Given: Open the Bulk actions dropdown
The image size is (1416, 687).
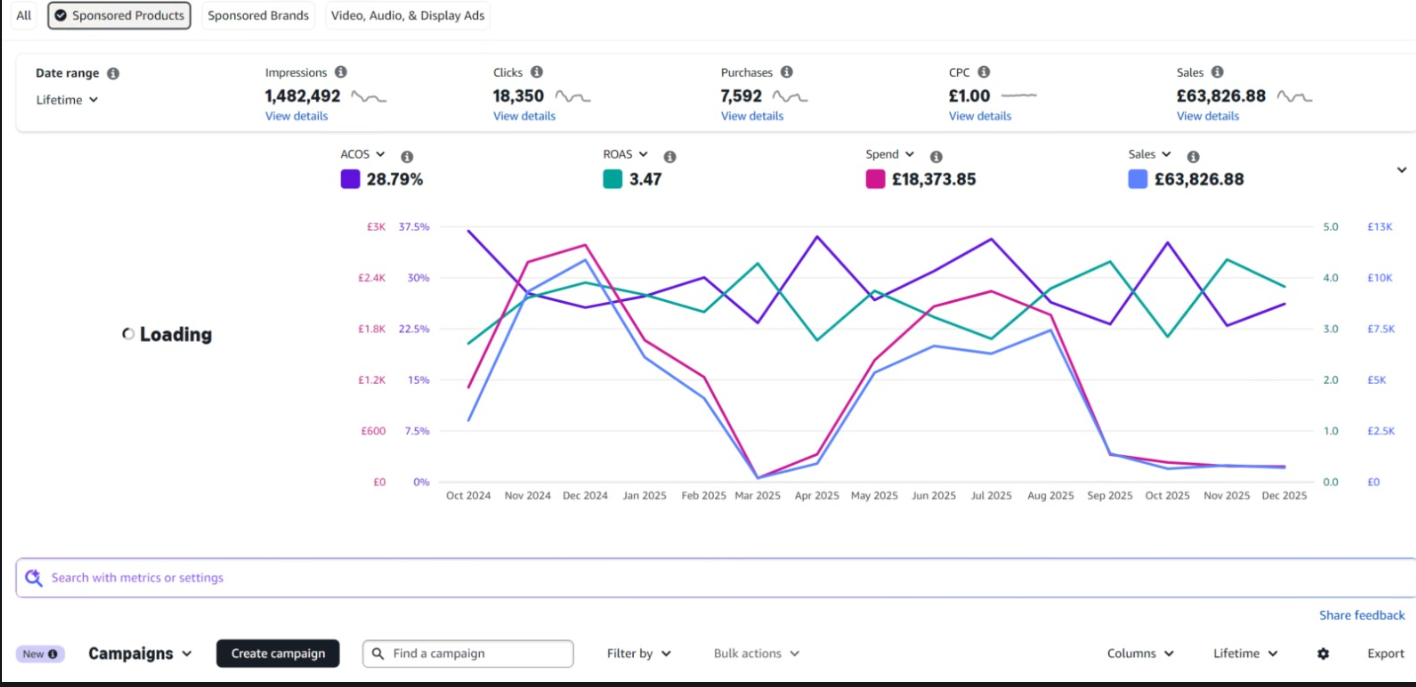Looking at the screenshot, I should point(757,653).
